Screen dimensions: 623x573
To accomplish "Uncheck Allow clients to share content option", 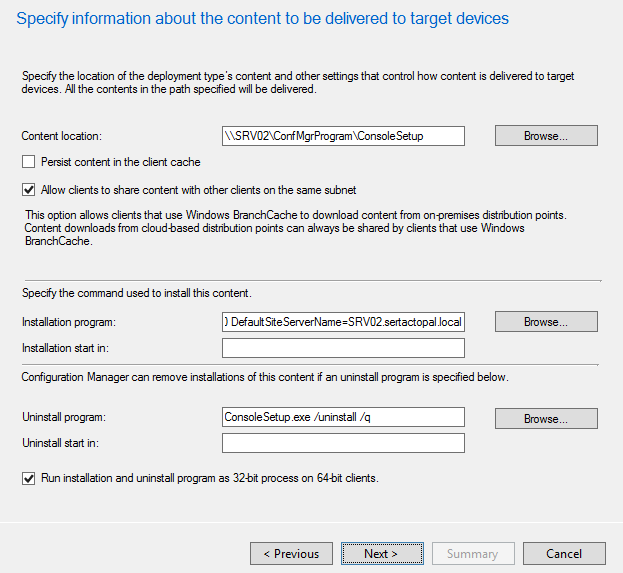I will click(x=28, y=190).
